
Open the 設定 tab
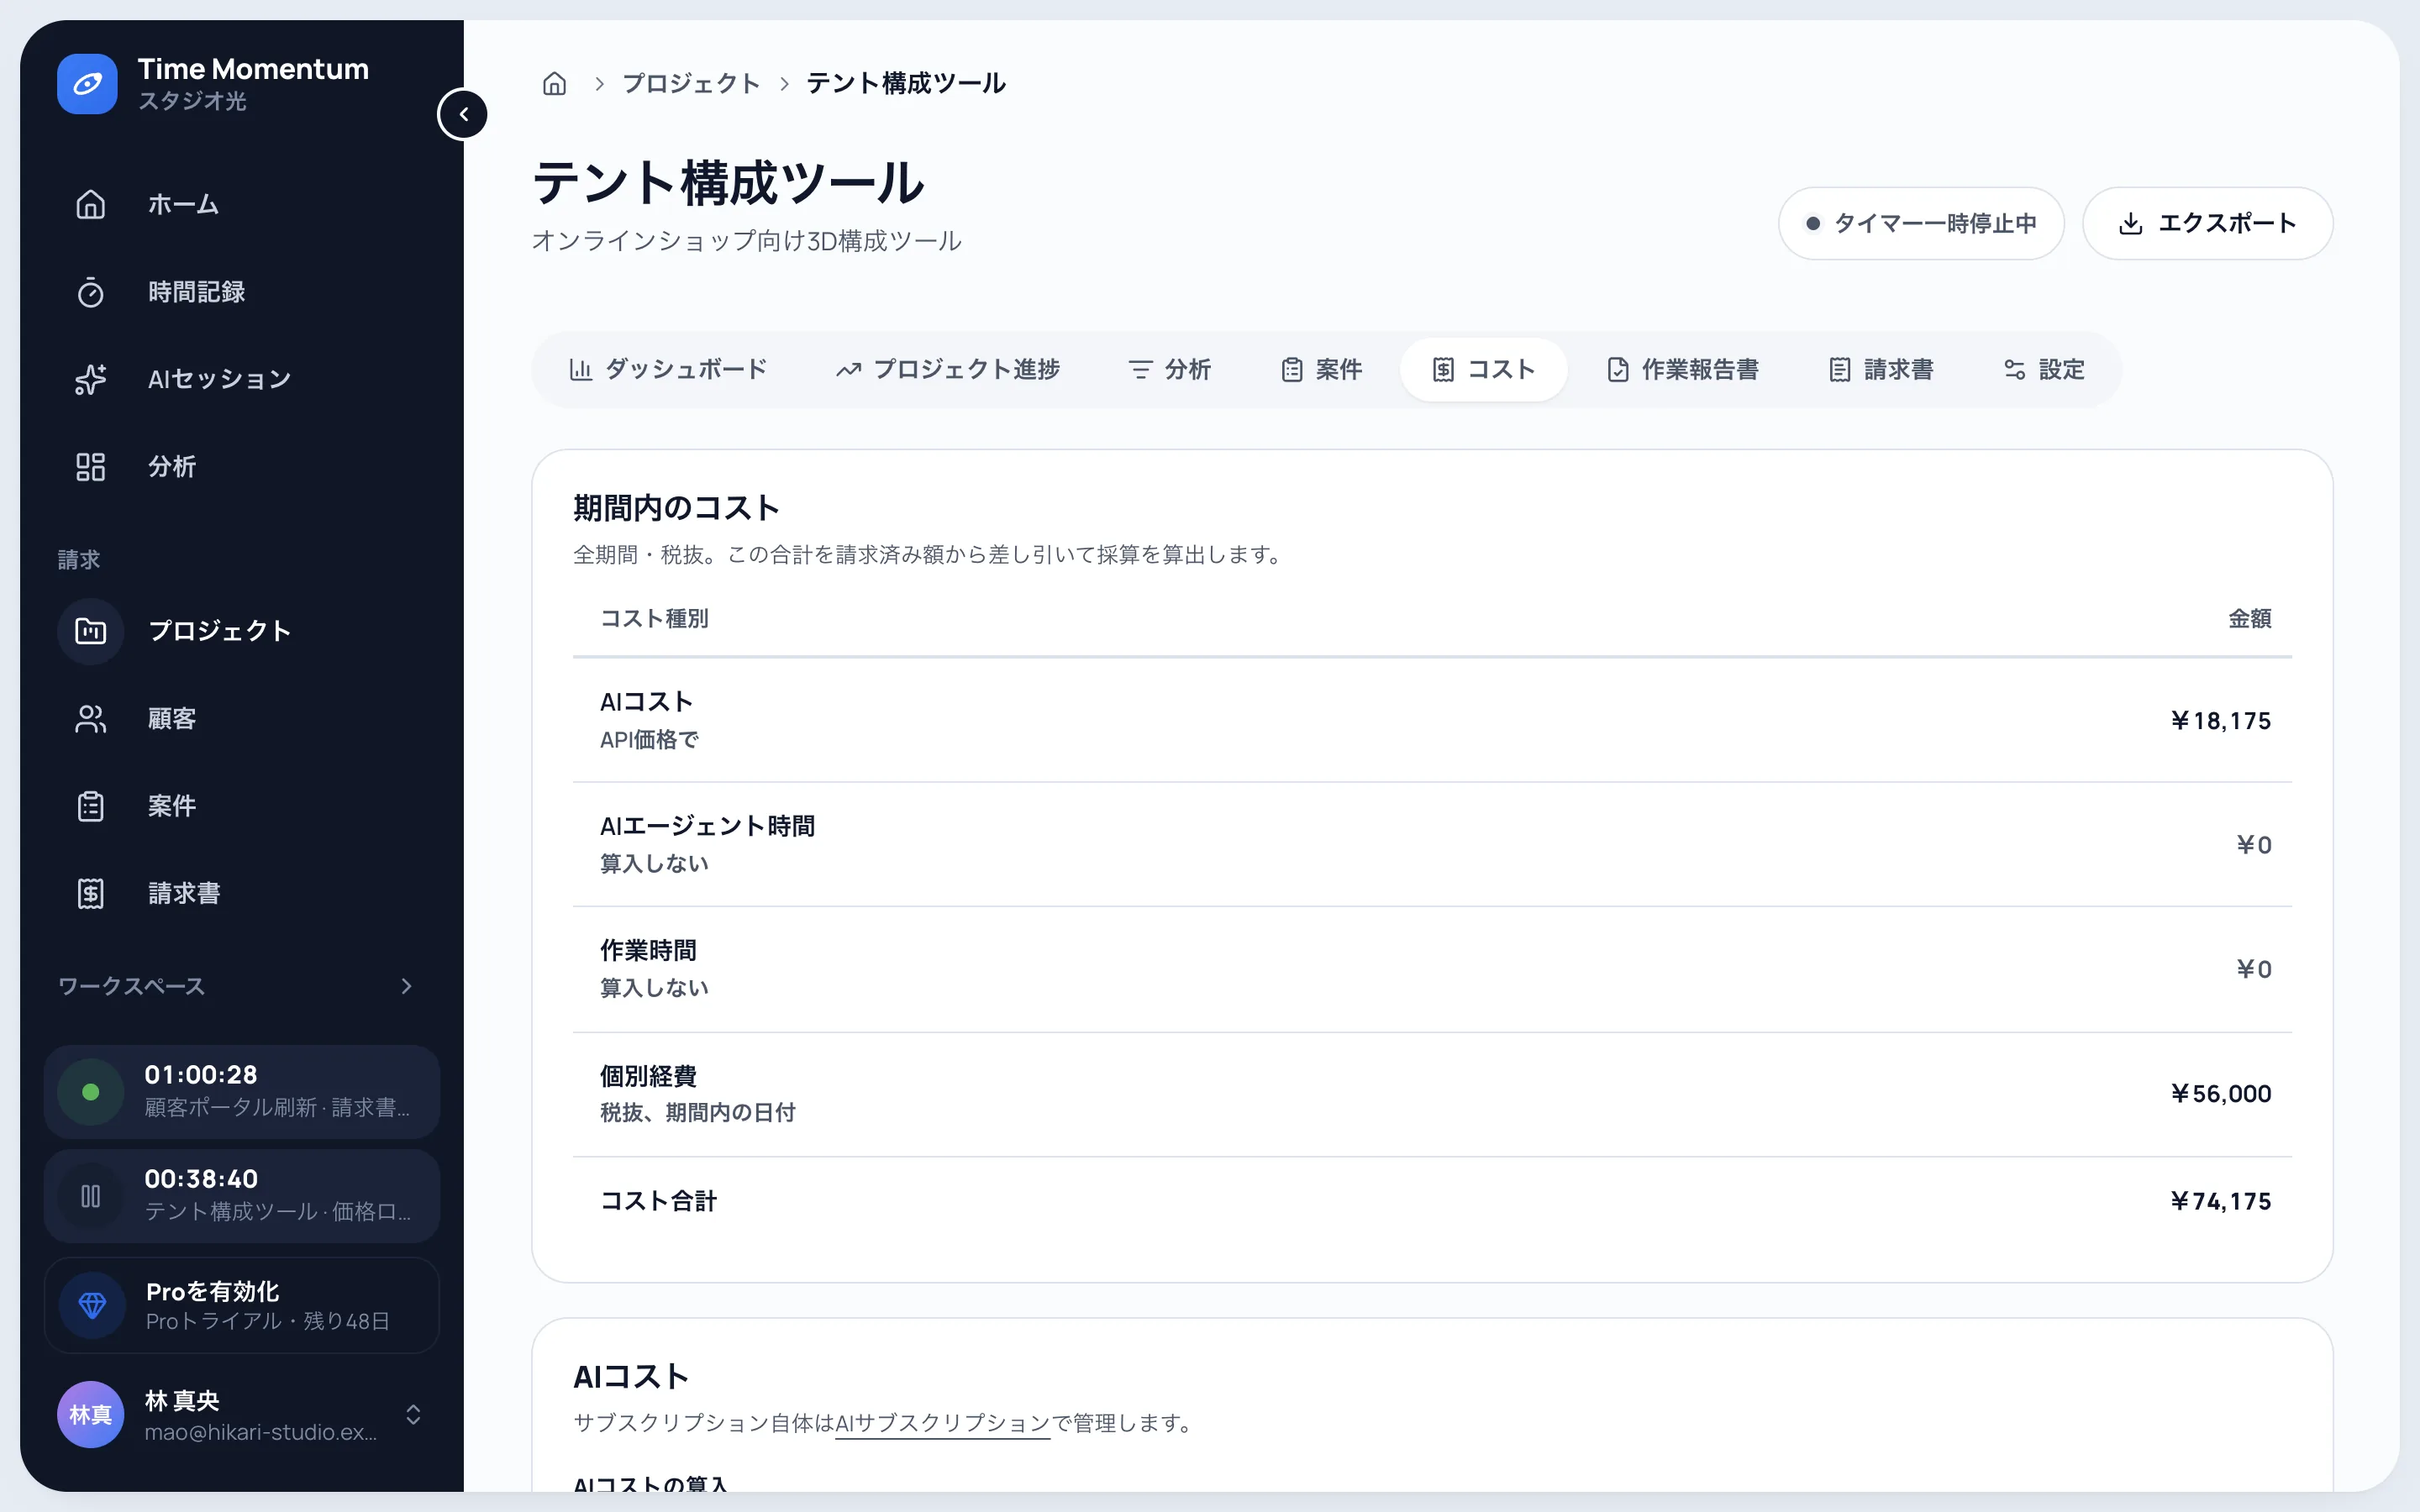pos(2044,370)
